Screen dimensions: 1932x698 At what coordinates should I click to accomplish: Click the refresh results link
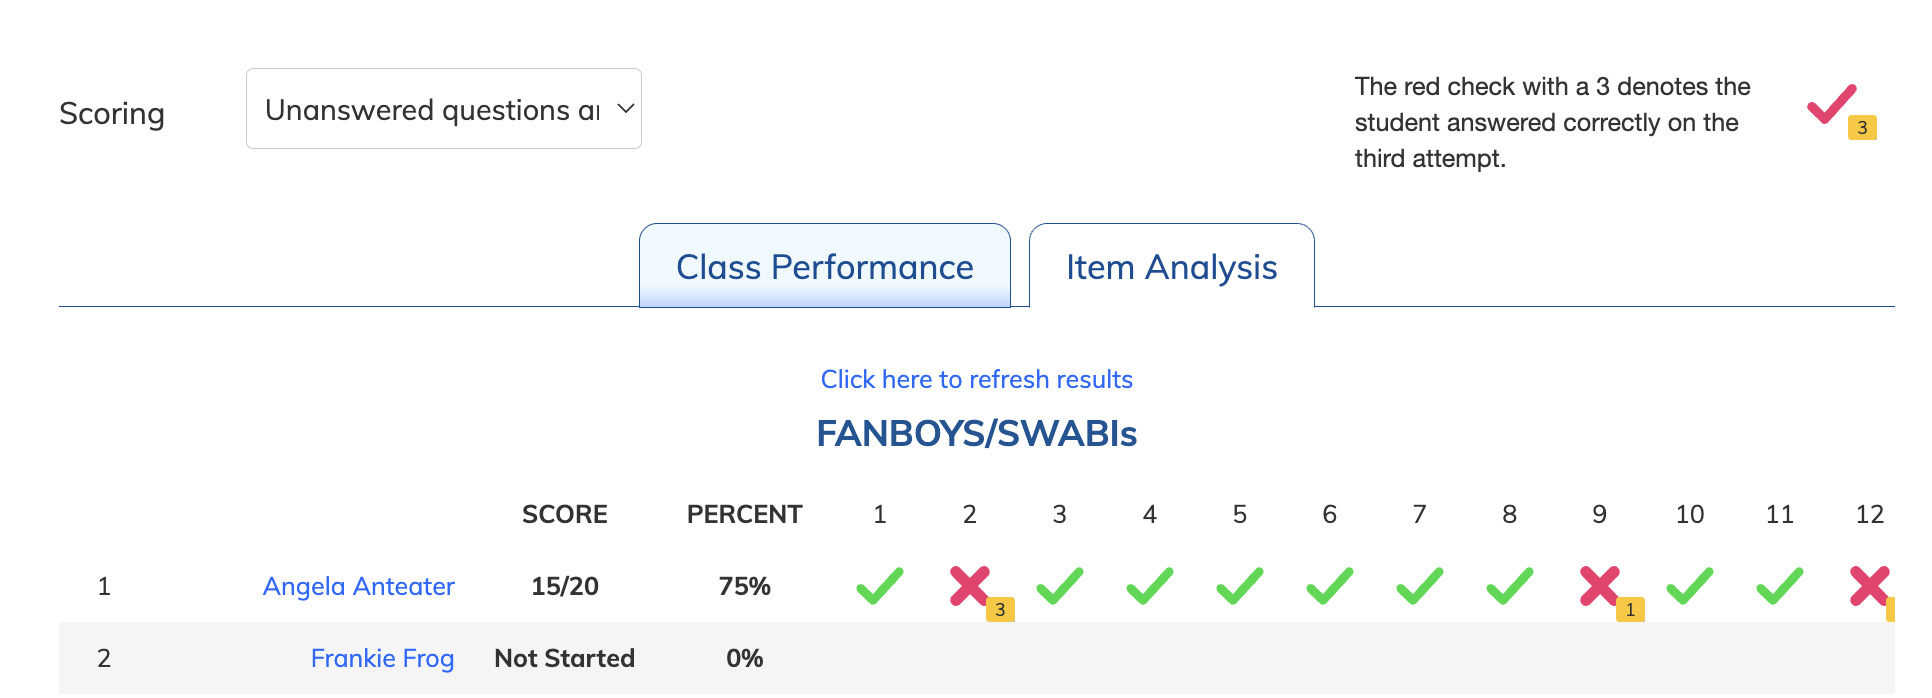point(976,379)
